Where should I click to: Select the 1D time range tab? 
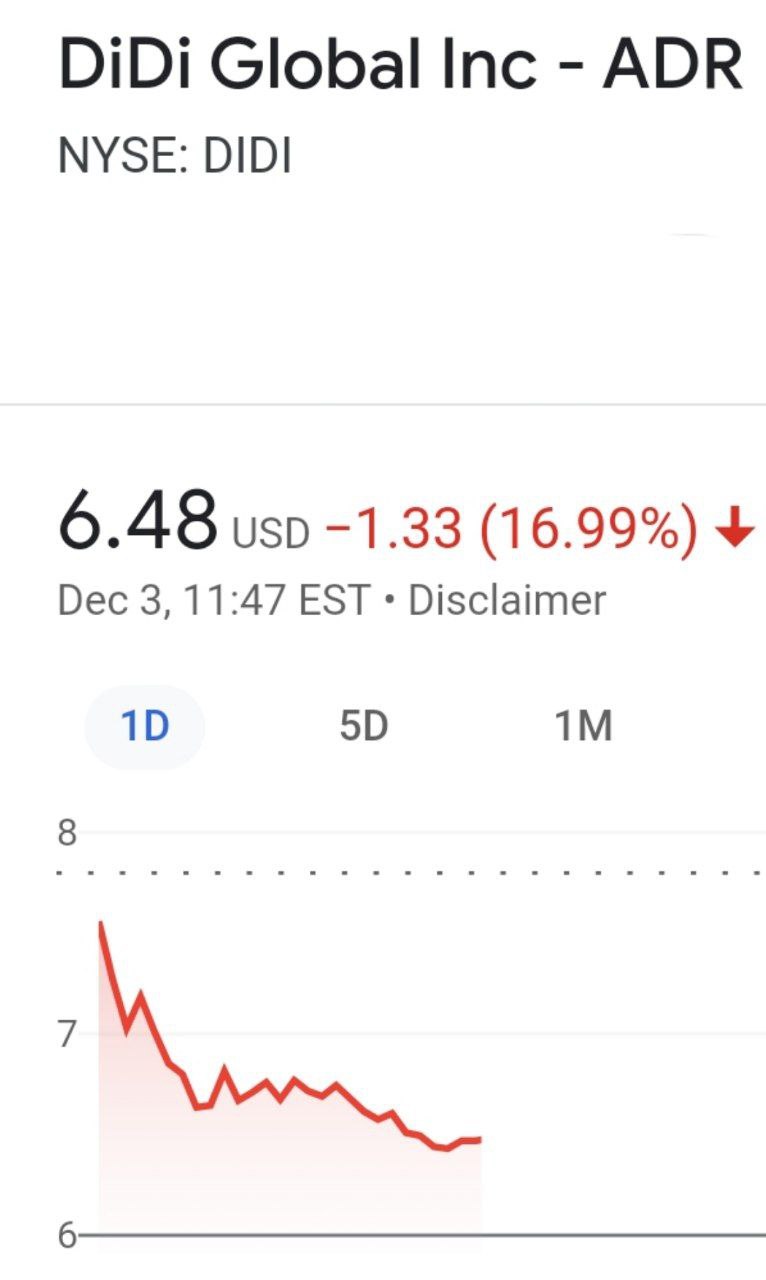144,727
